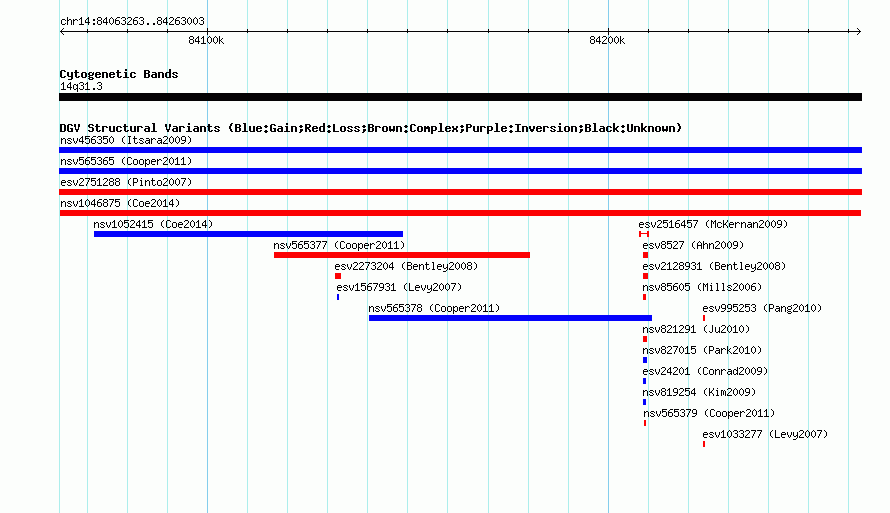
Task: Click the nsv456350 (Itsara2009) blue gain bar
Action: pyautogui.click(x=460, y=150)
